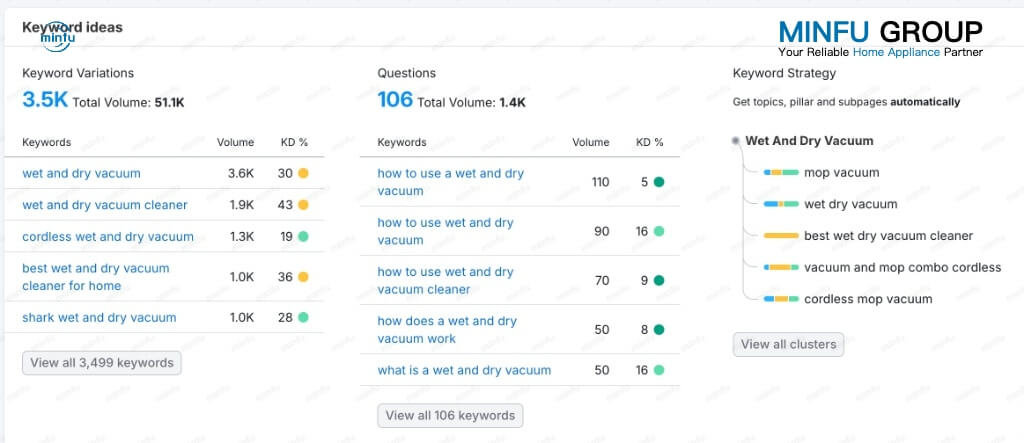
Task: Click the 'Keyword Strategy' section heading
Action: point(784,73)
